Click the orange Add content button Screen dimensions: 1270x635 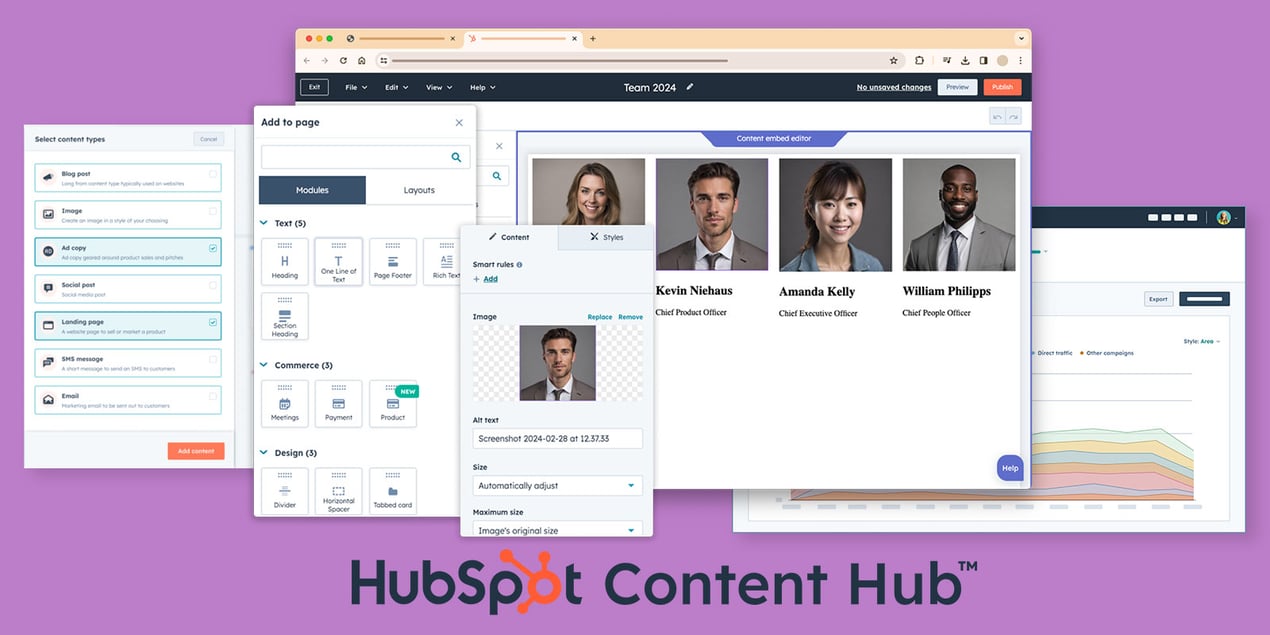(196, 450)
